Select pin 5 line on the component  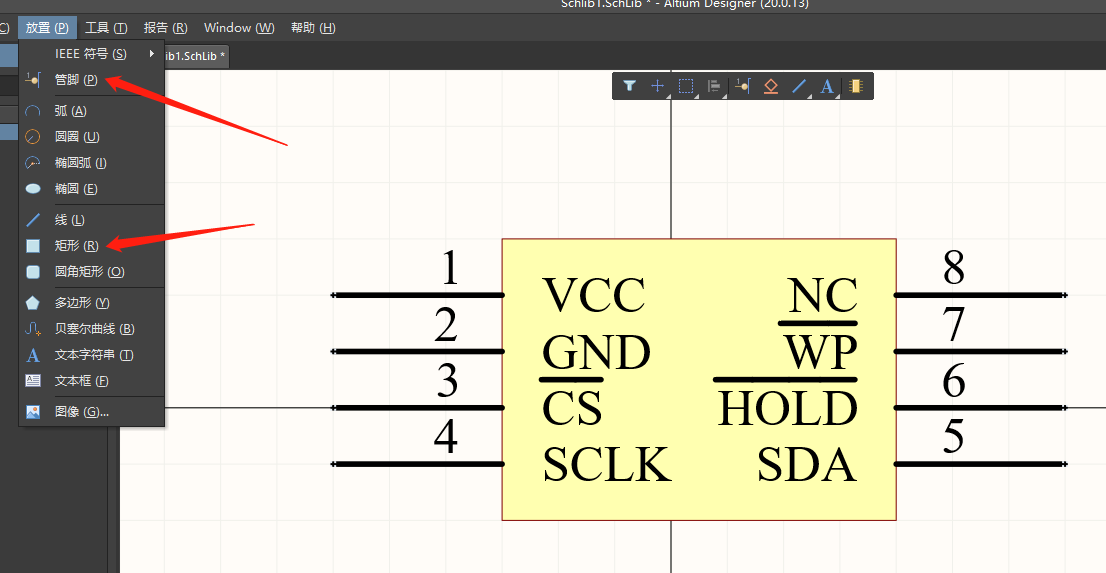pyautogui.click(x=980, y=464)
